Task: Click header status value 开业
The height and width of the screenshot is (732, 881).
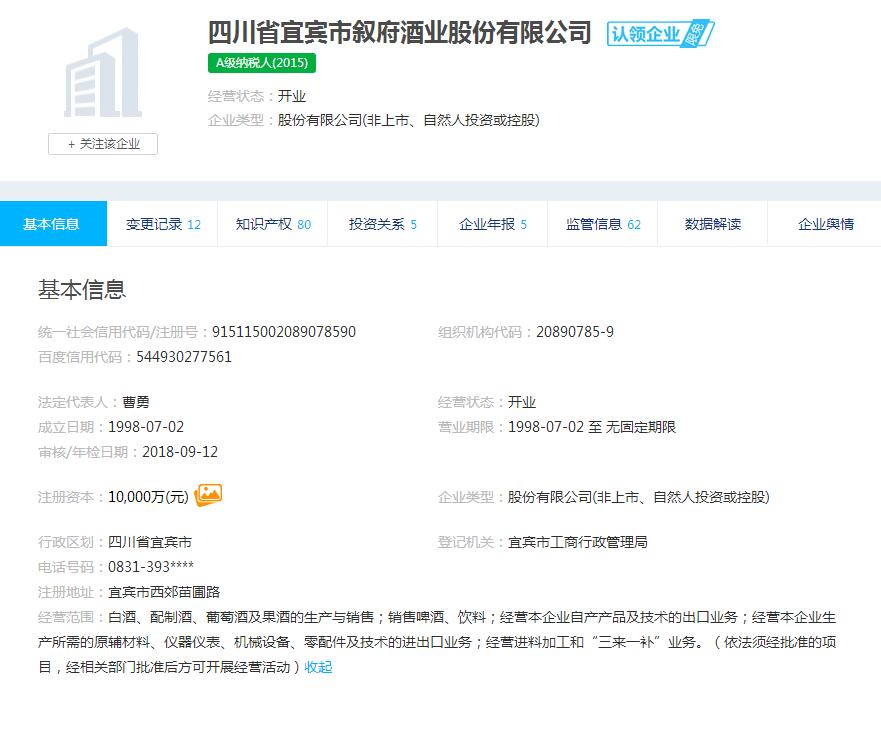Action: coord(292,96)
